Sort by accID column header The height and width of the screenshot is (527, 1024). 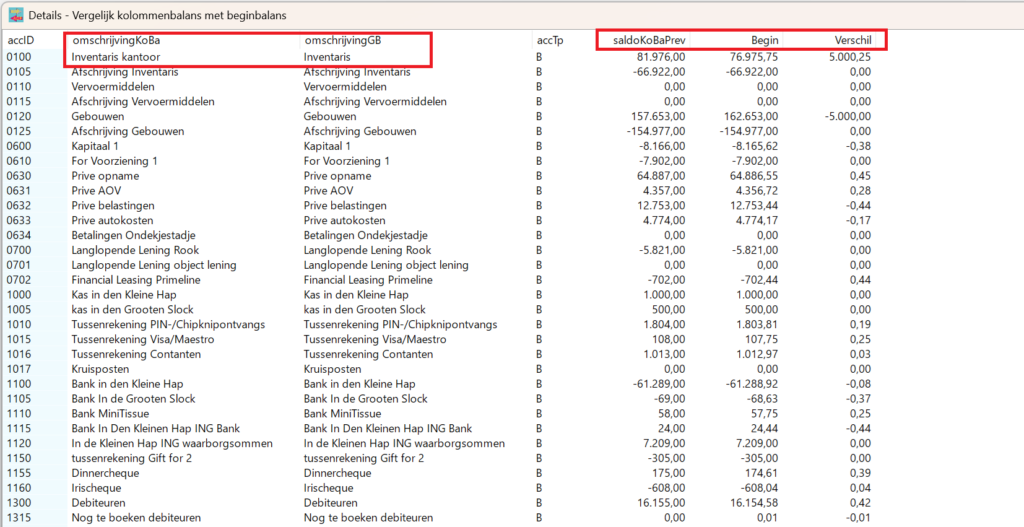[x=20, y=40]
